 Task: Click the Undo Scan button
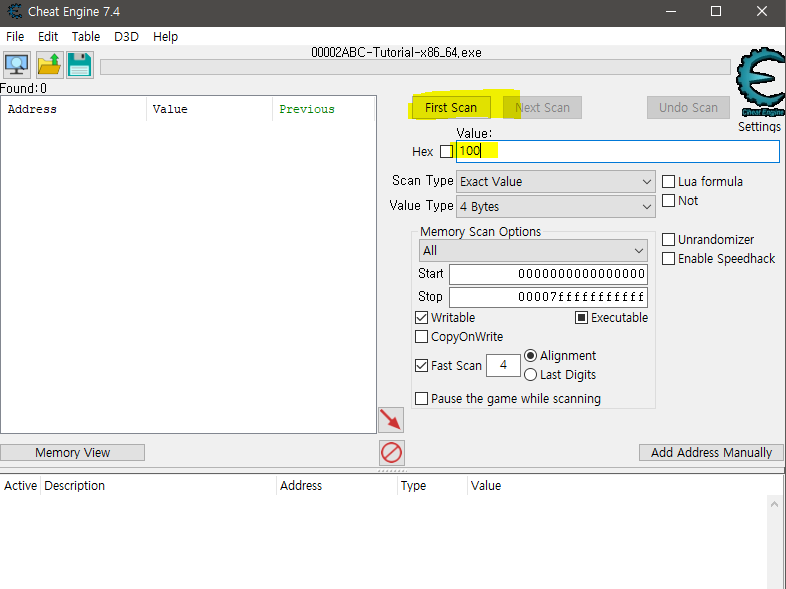tap(688, 108)
